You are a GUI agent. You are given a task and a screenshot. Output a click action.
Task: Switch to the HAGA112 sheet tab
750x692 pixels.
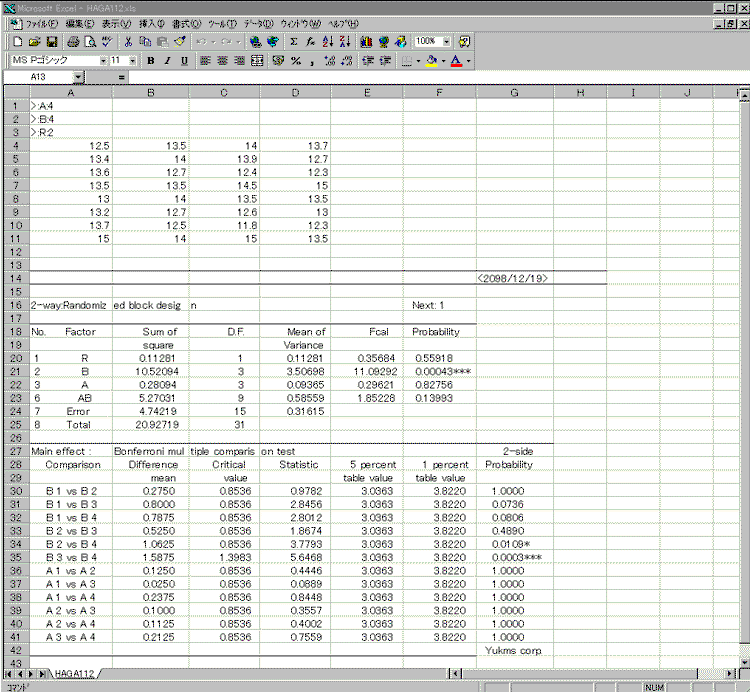[x=75, y=674]
